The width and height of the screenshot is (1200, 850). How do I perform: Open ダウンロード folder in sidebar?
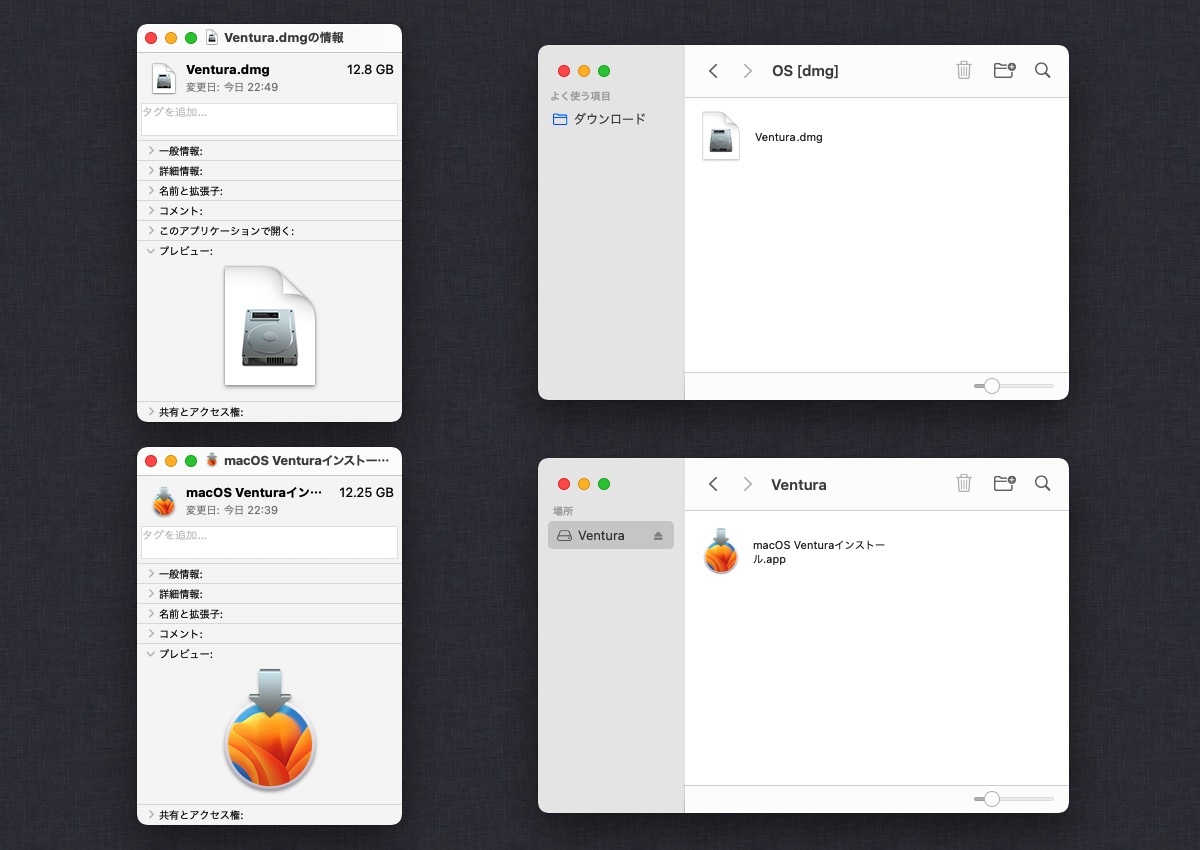[x=608, y=119]
